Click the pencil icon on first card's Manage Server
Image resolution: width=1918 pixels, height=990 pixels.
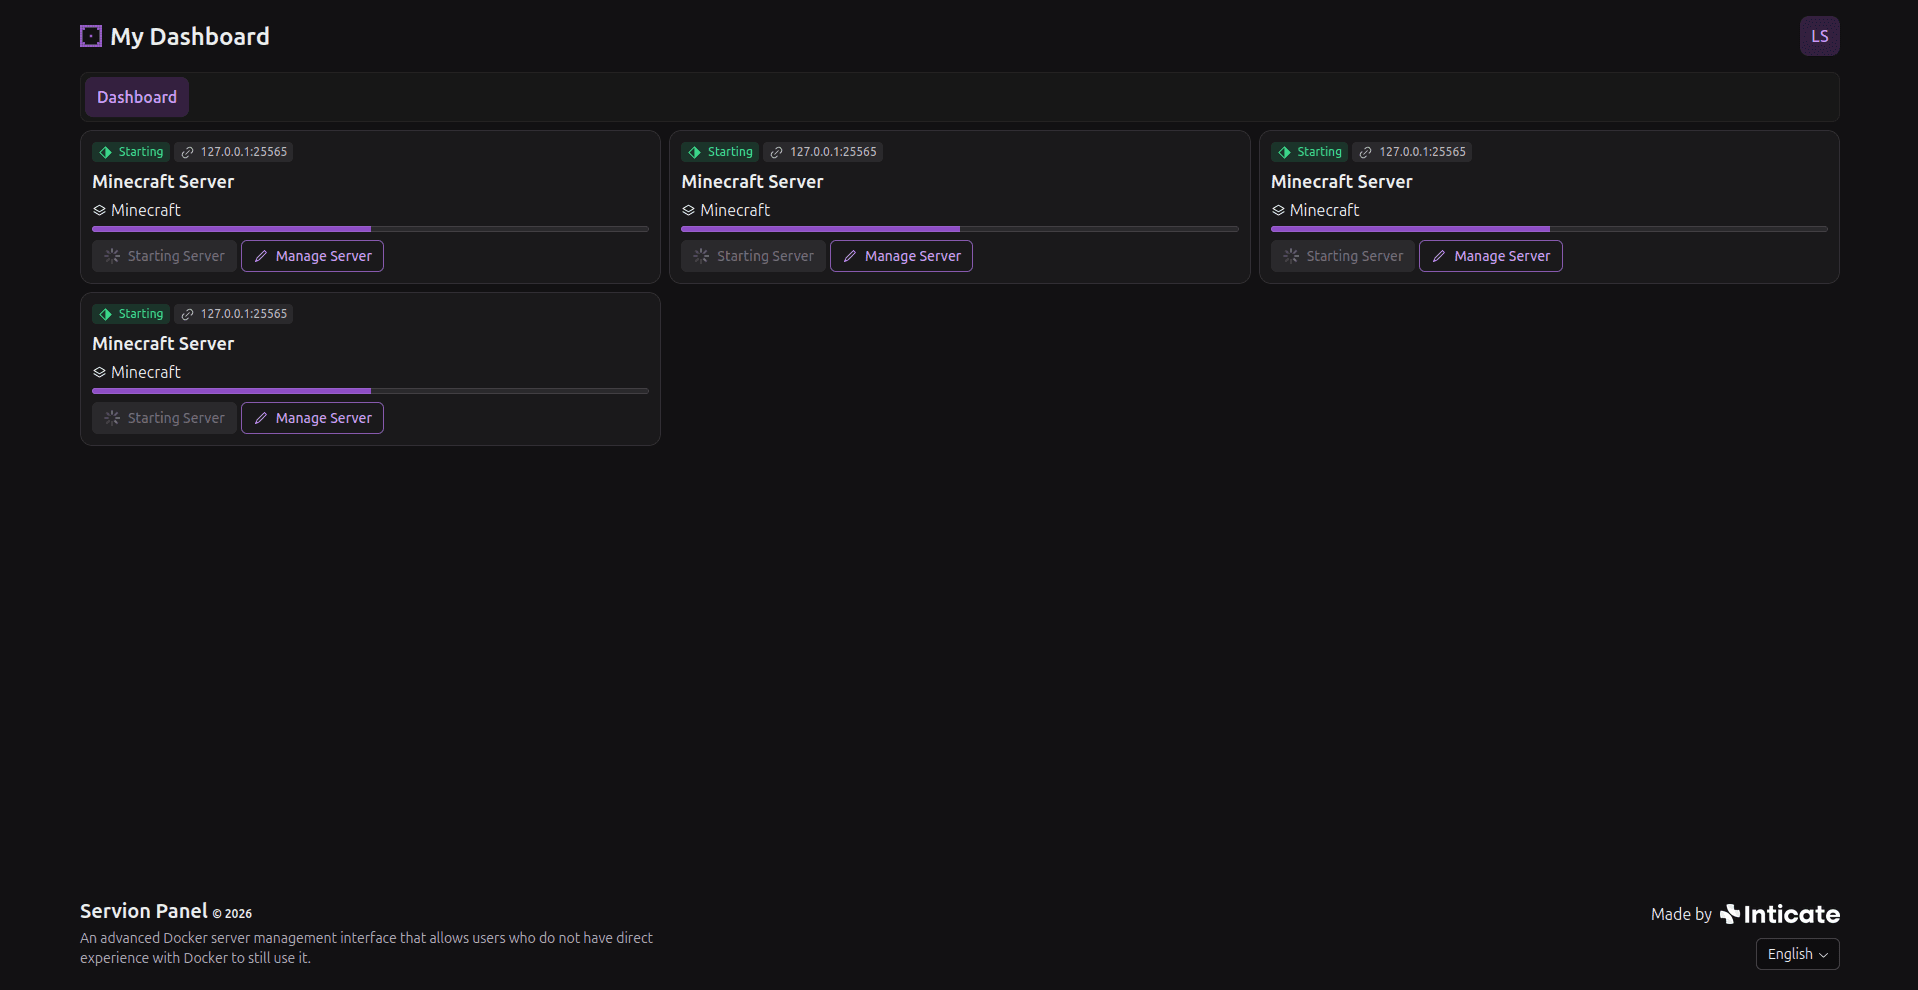coord(261,257)
